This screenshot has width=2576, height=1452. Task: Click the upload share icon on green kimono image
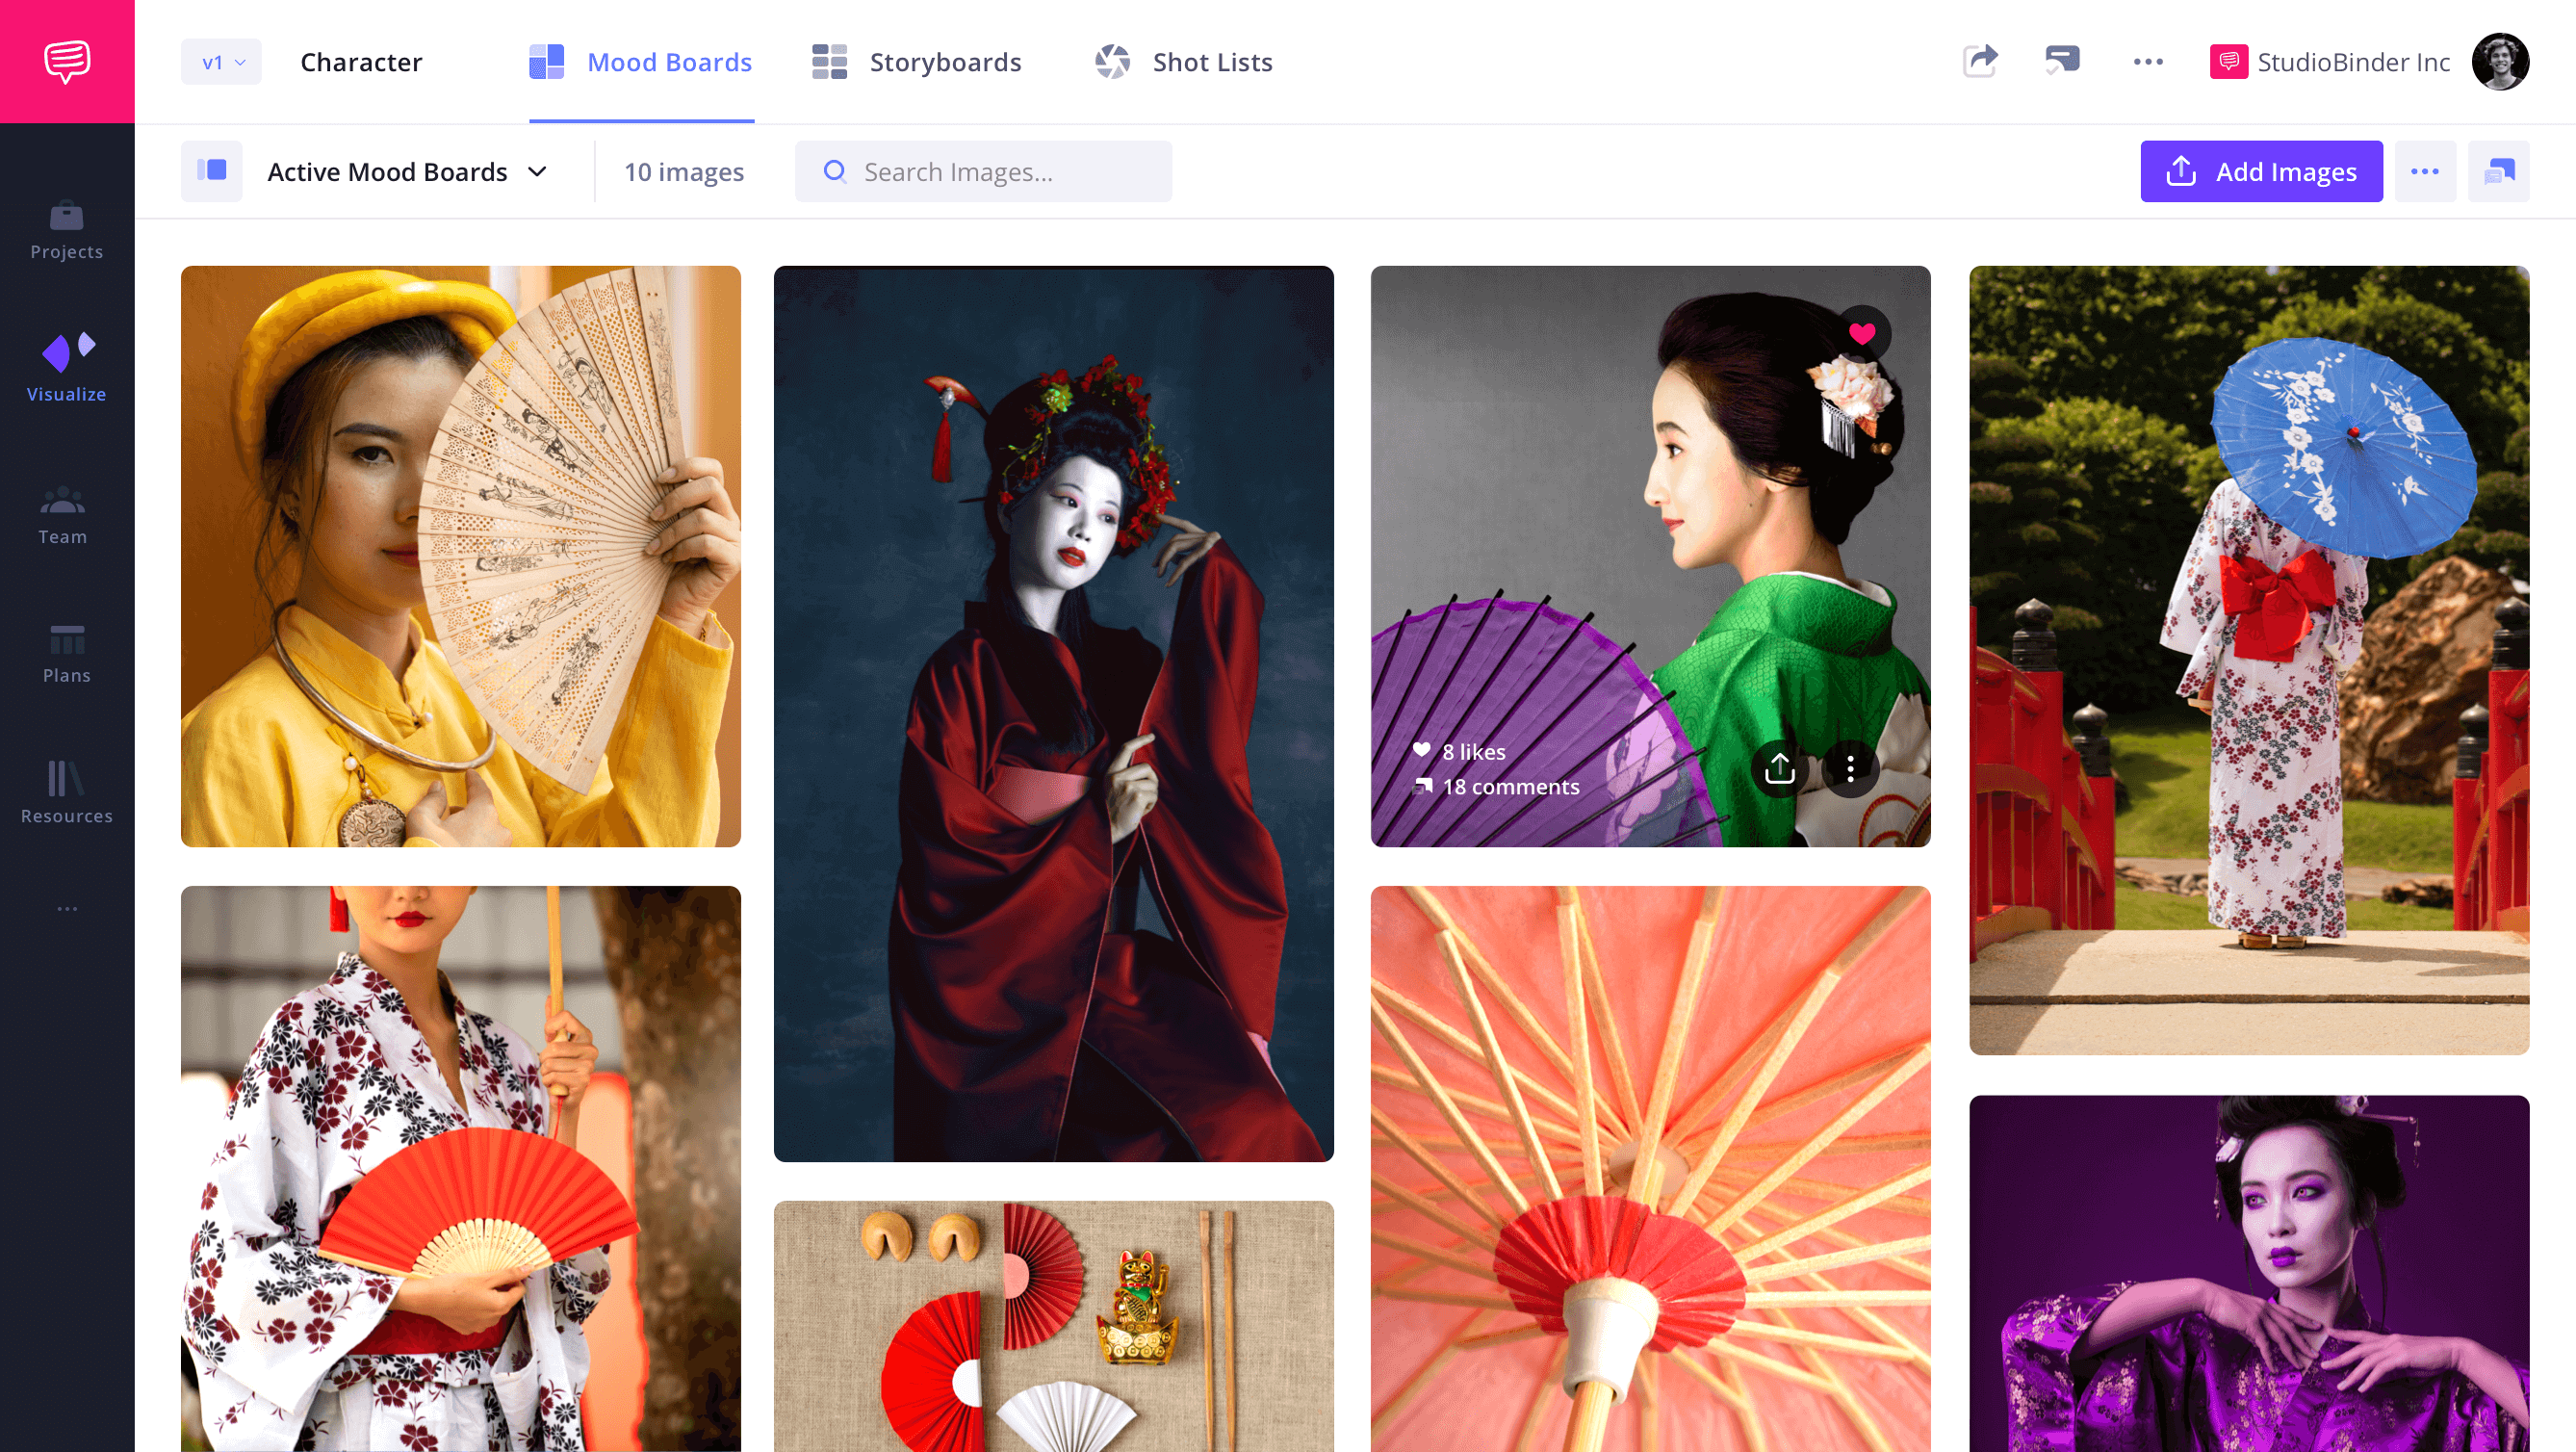pos(1779,768)
